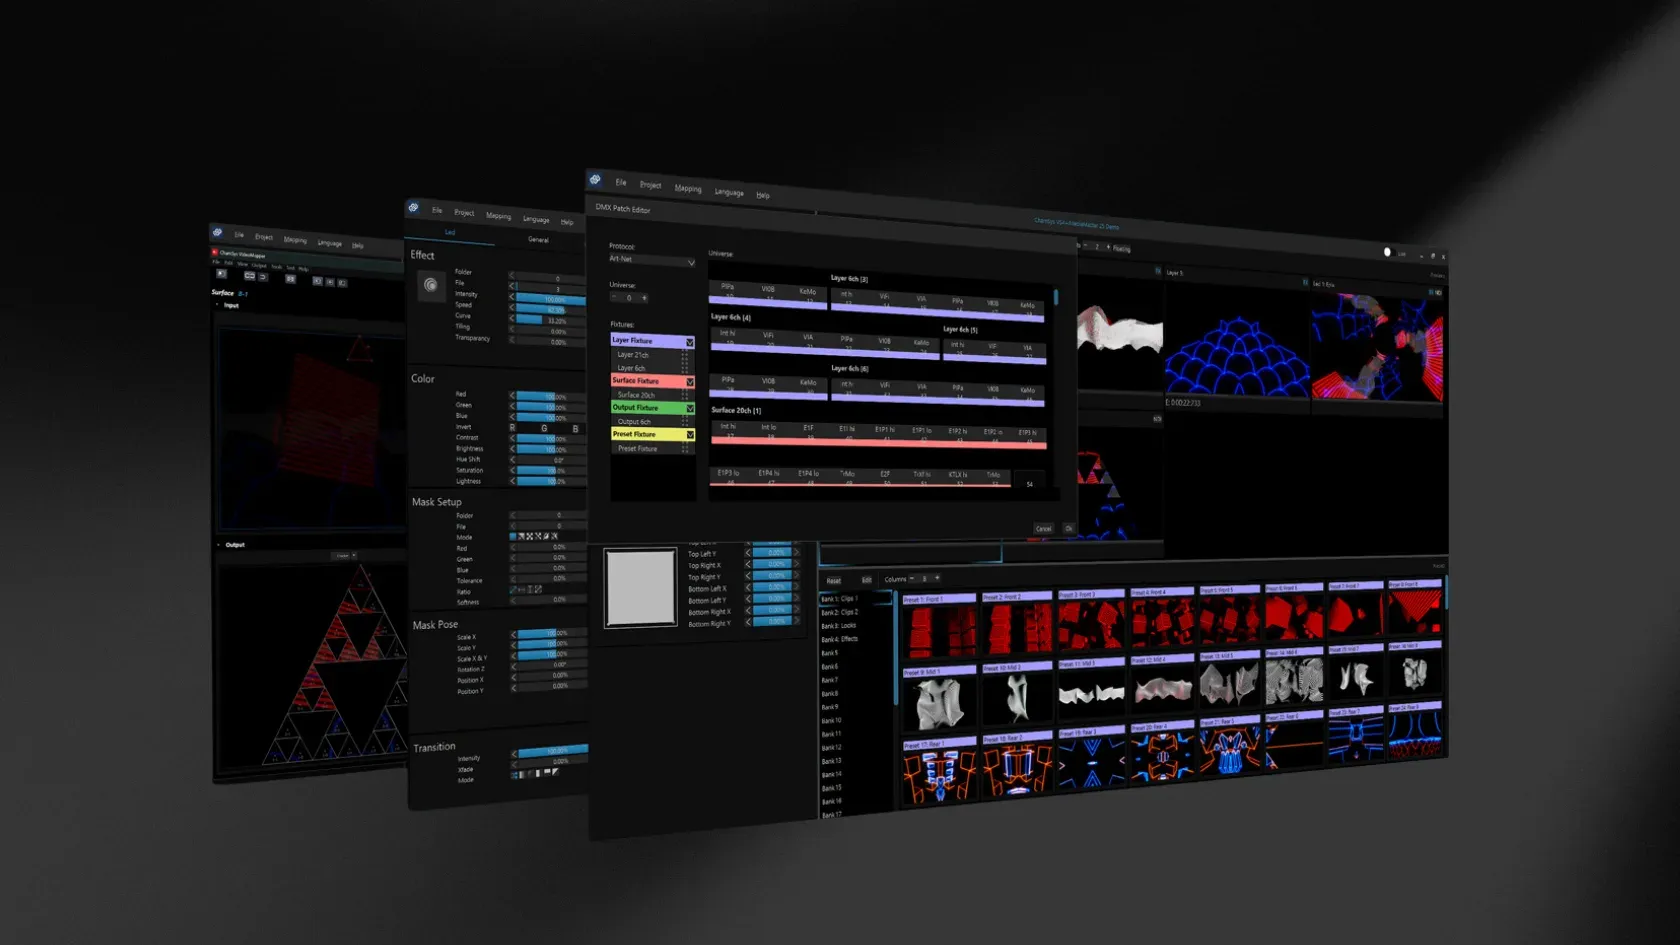
Task: Open File menu in DMX Patch Editor window
Action: pos(621,182)
